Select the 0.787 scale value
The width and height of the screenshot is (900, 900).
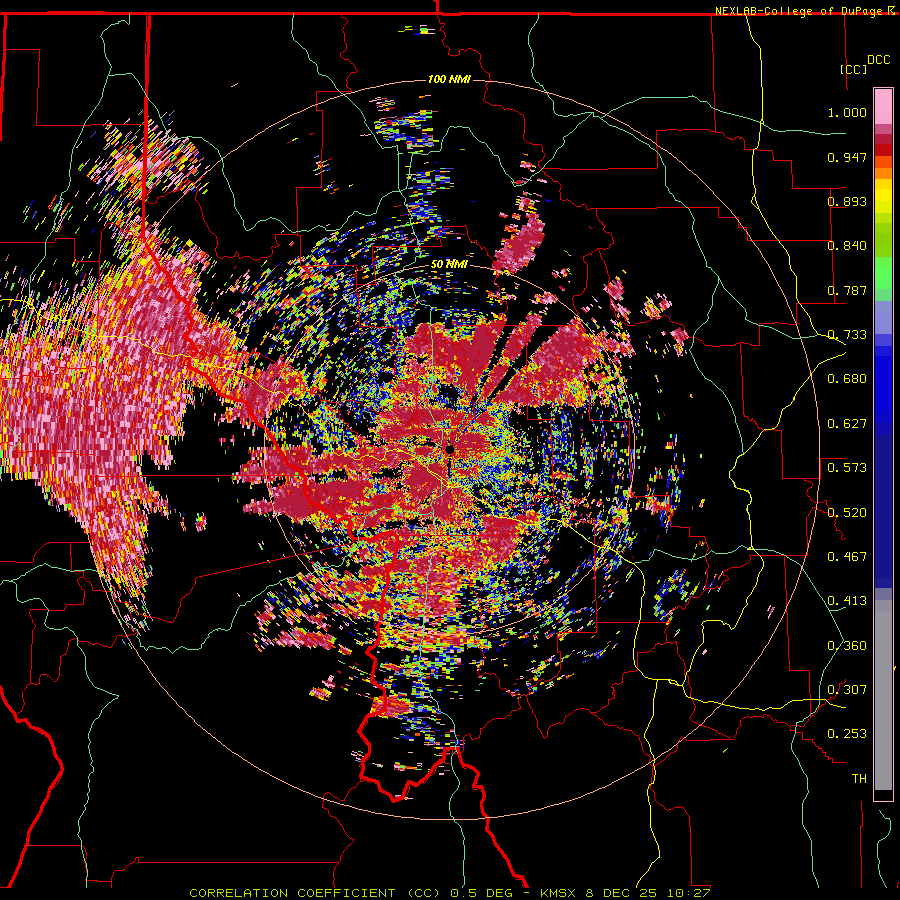tap(847, 290)
